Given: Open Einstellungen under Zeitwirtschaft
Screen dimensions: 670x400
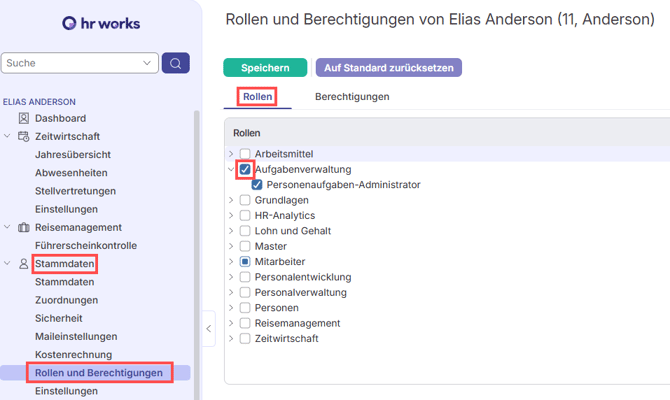Looking at the screenshot, I should coord(66,209).
